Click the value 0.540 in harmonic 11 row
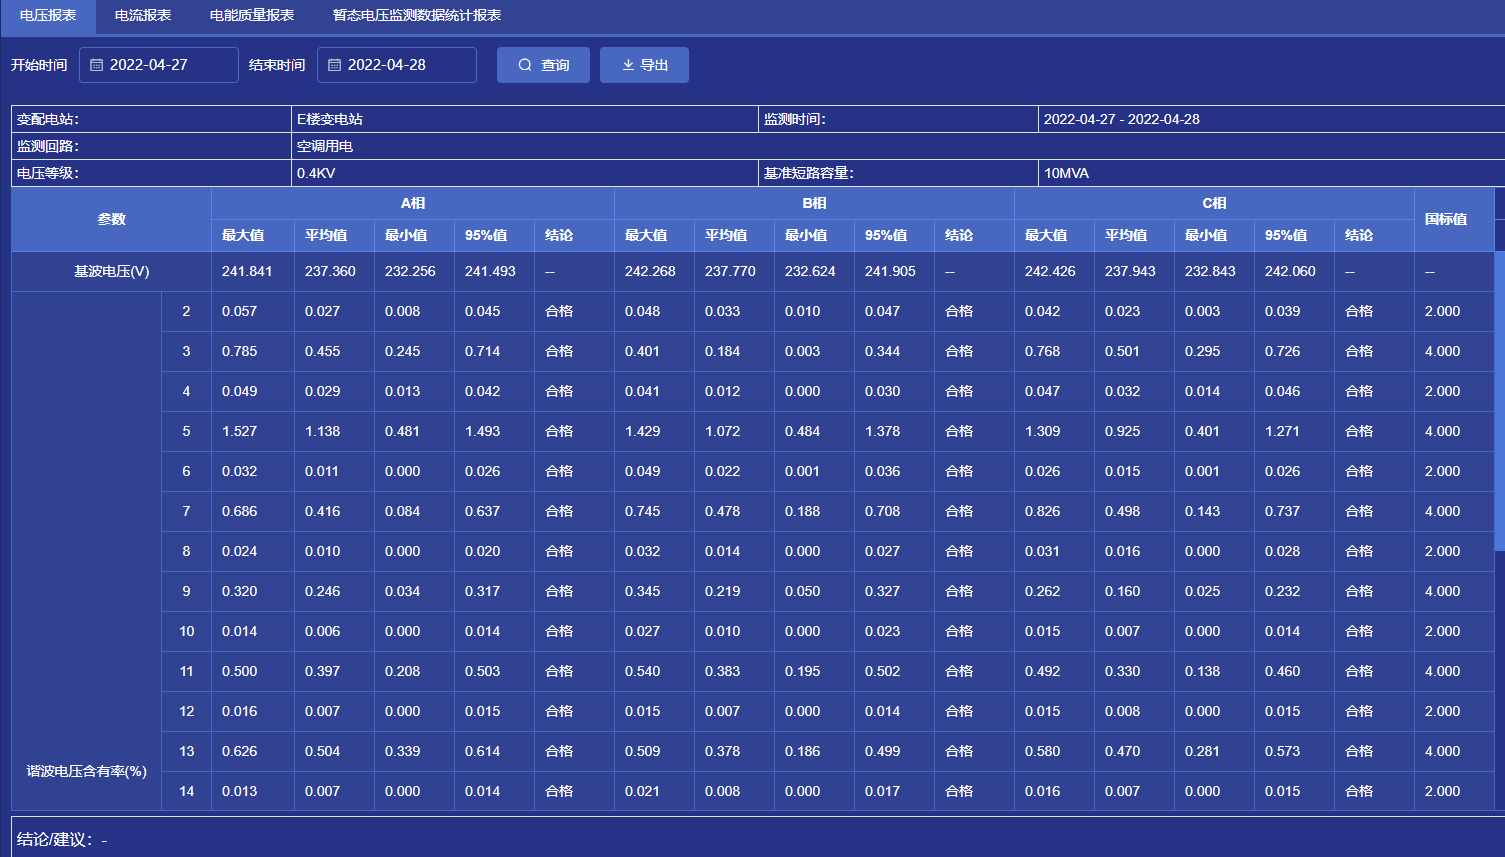Image resolution: width=1505 pixels, height=857 pixels. coord(643,671)
